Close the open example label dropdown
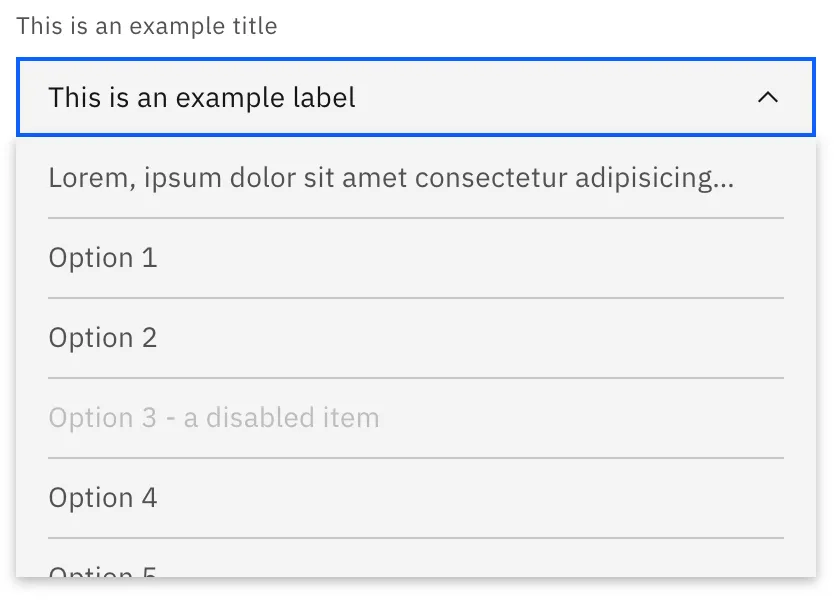 (x=767, y=97)
